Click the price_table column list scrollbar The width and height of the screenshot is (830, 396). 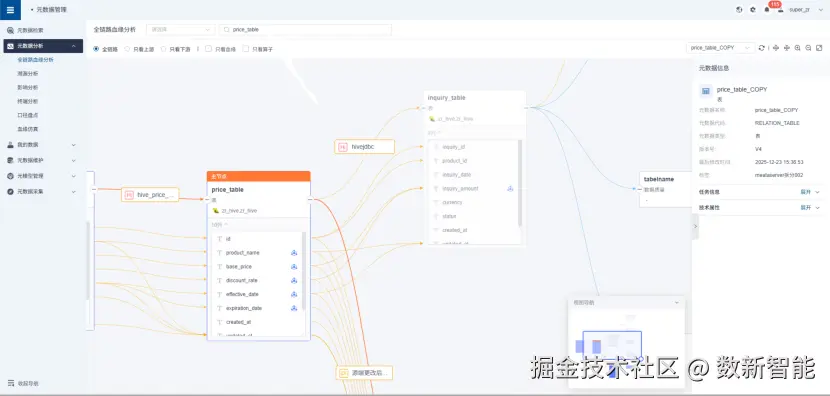tap(304, 271)
